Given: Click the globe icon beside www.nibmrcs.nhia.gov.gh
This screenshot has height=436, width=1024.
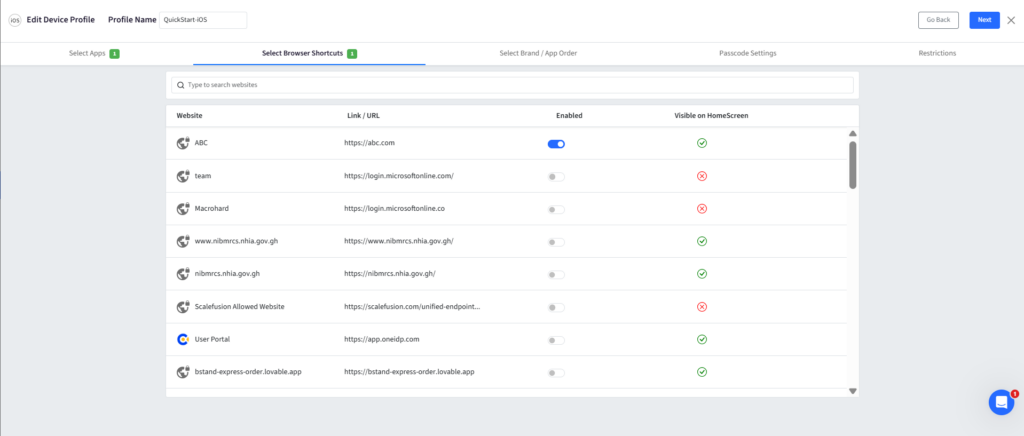Looking at the screenshot, I should click(x=183, y=241).
